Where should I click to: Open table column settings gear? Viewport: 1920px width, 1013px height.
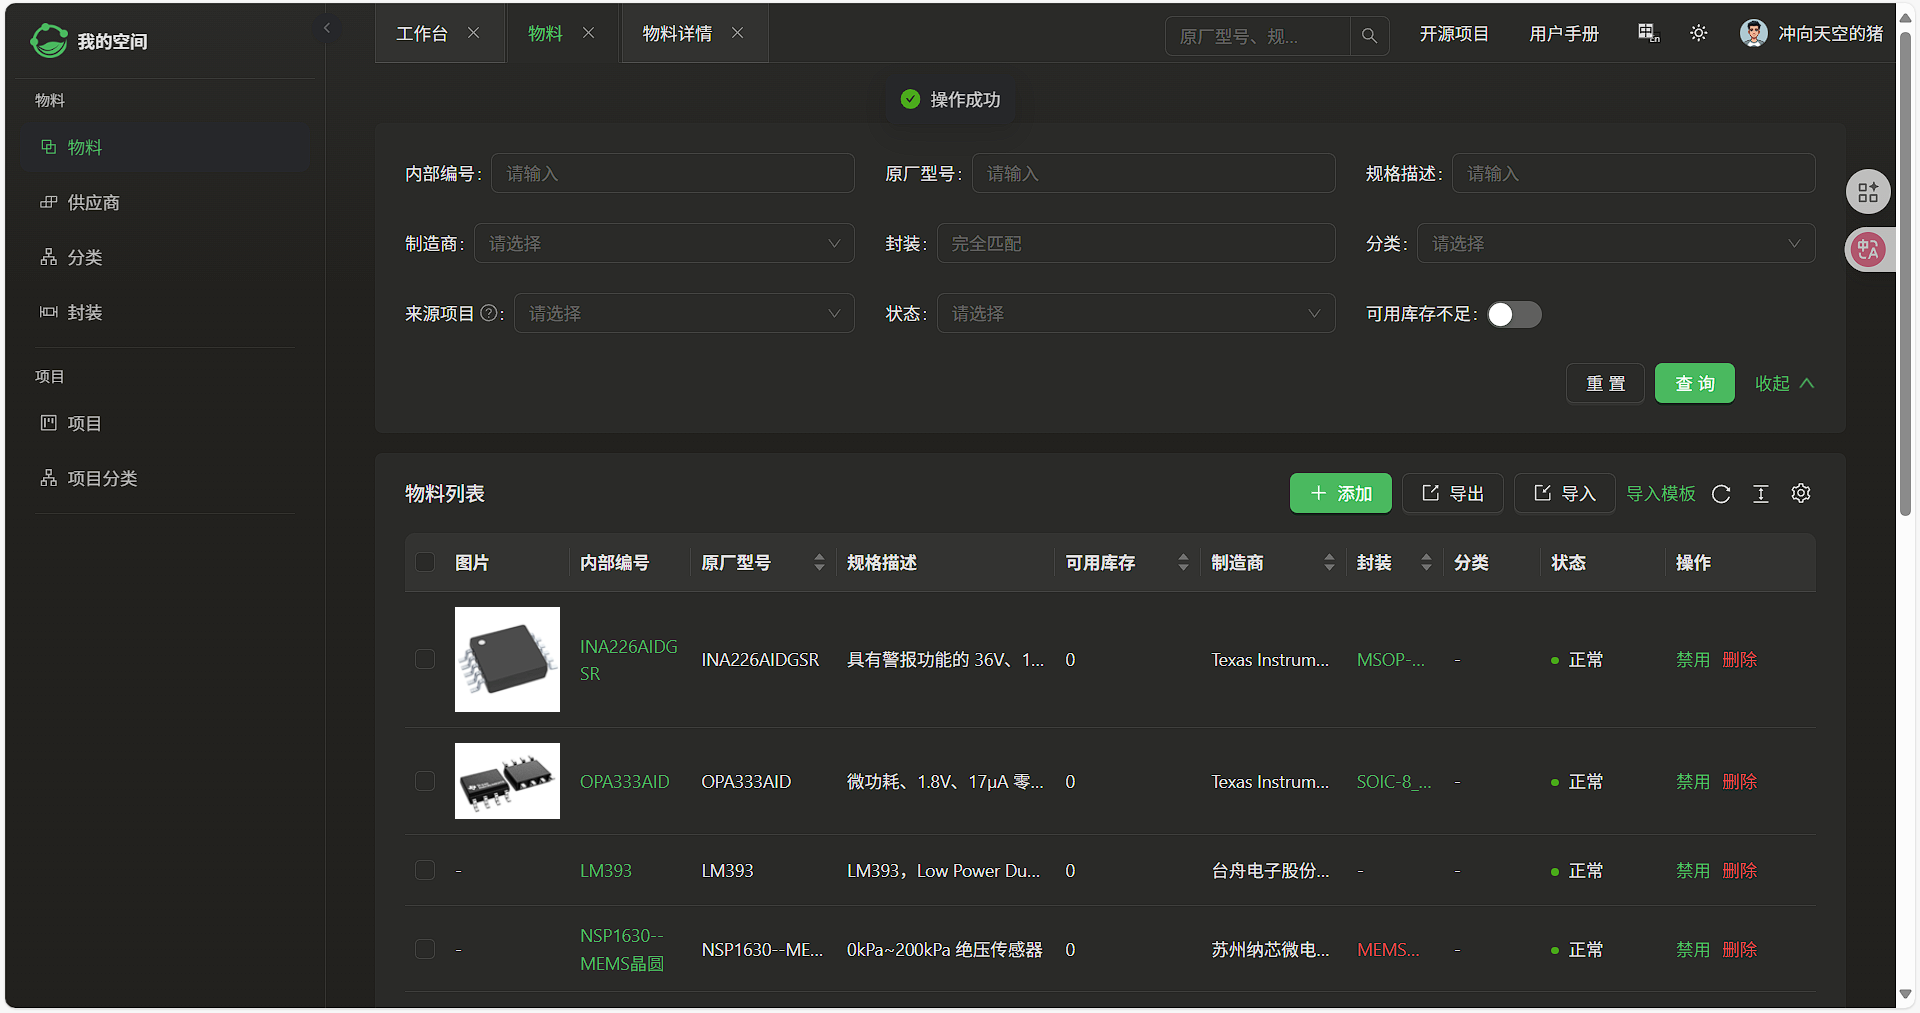click(x=1801, y=494)
